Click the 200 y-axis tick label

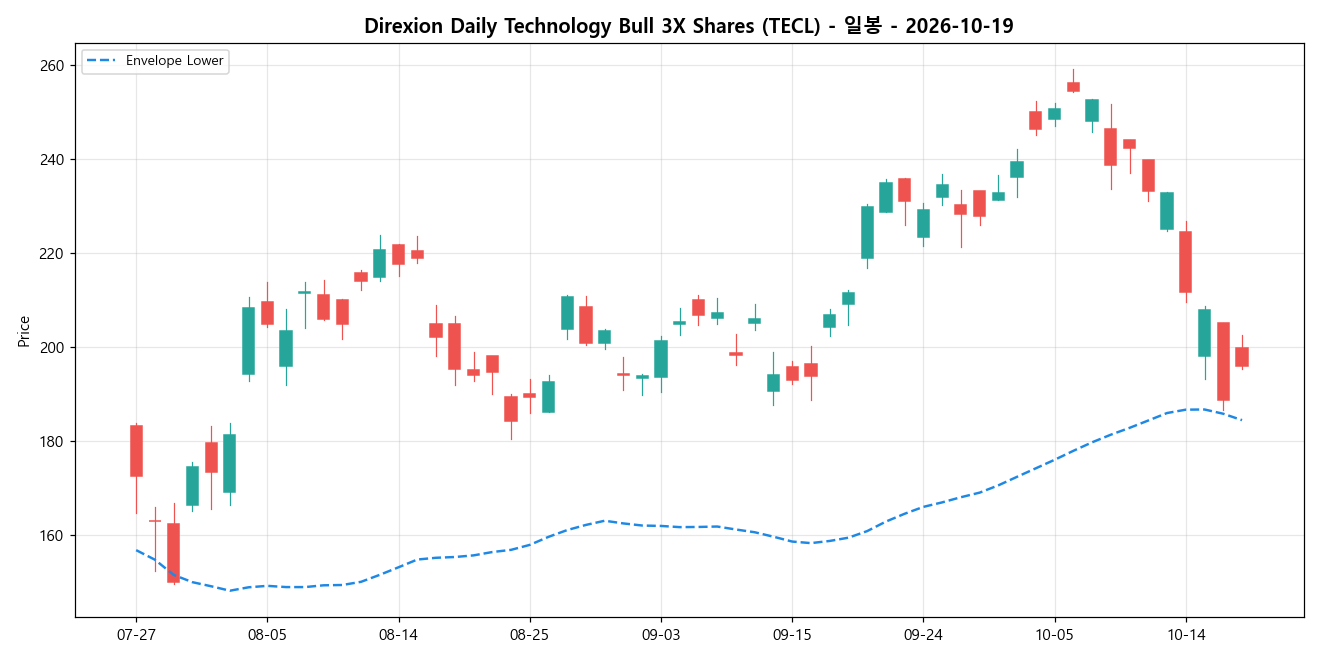tap(52, 348)
